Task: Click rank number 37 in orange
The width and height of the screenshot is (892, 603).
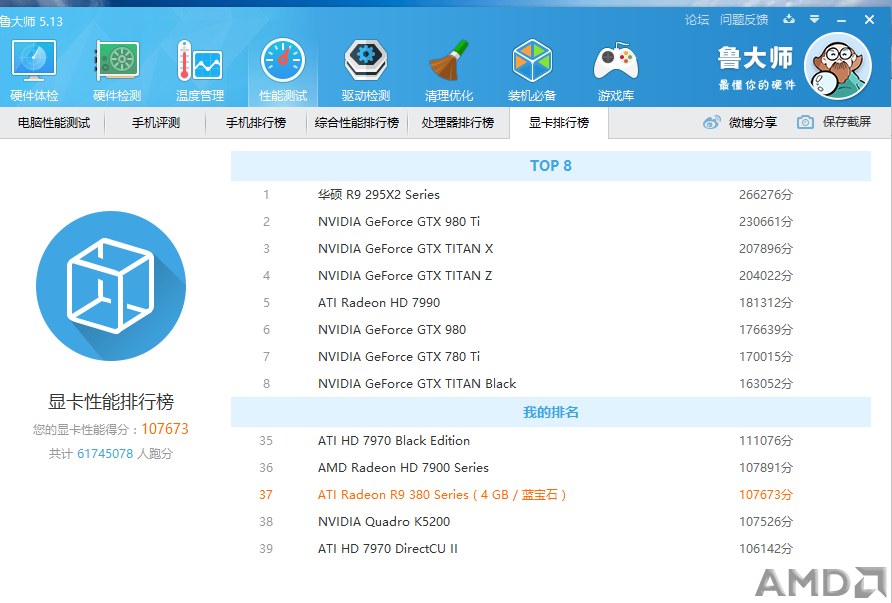Action: coord(266,495)
